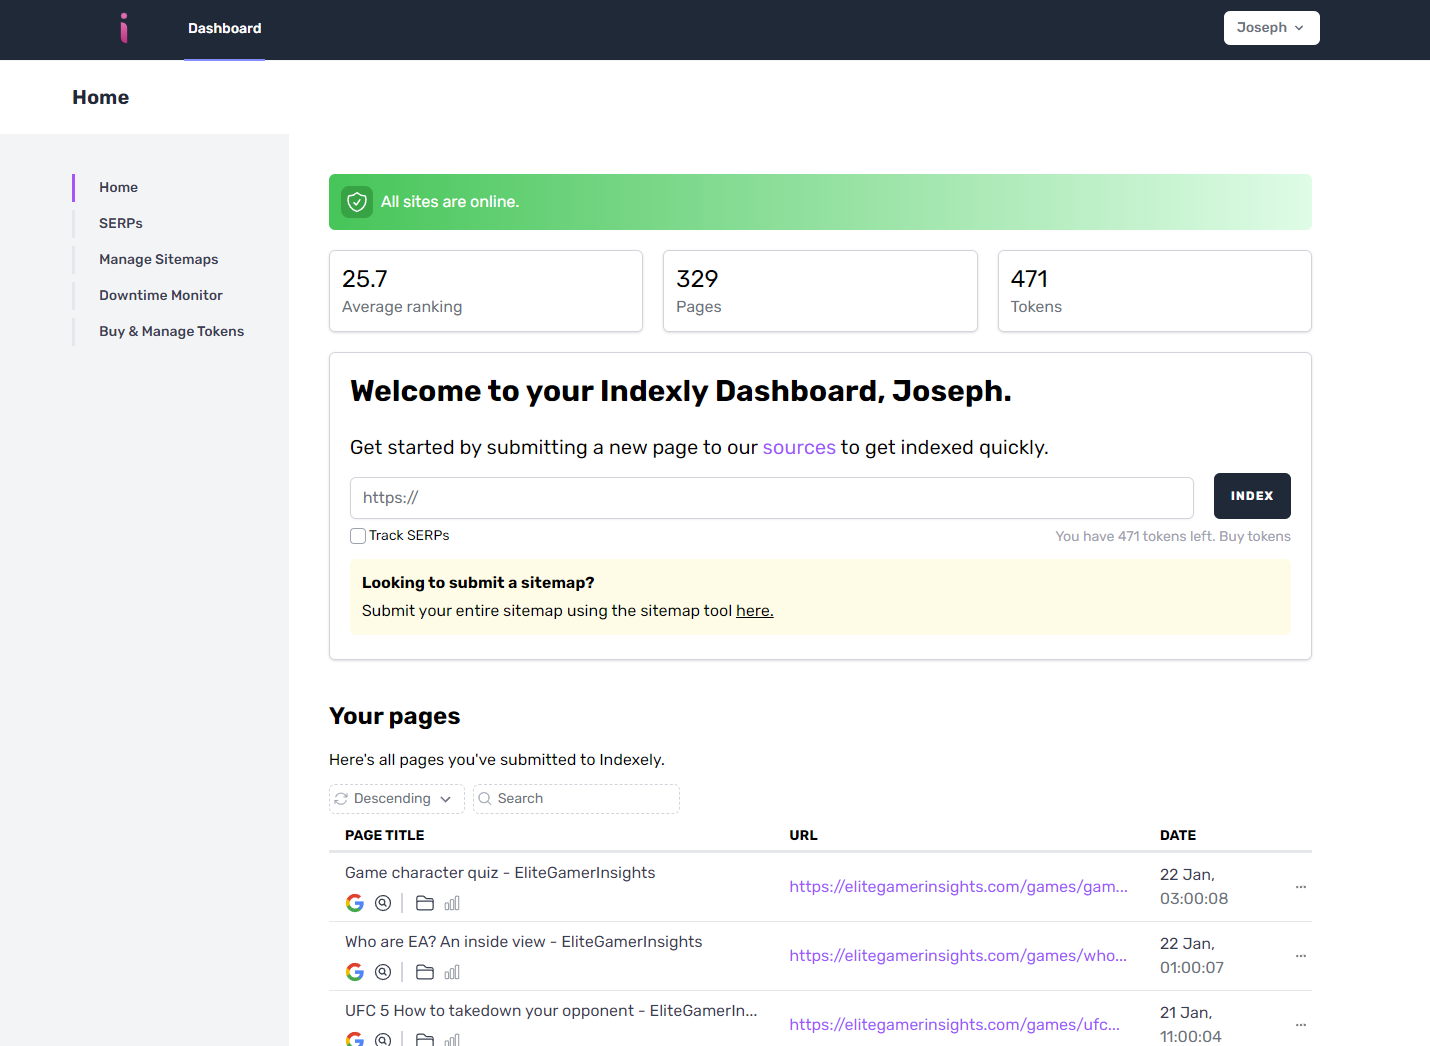Open folder icon for Game character quiz row
The height and width of the screenshot is (1046, 1430).
point(425,903)
